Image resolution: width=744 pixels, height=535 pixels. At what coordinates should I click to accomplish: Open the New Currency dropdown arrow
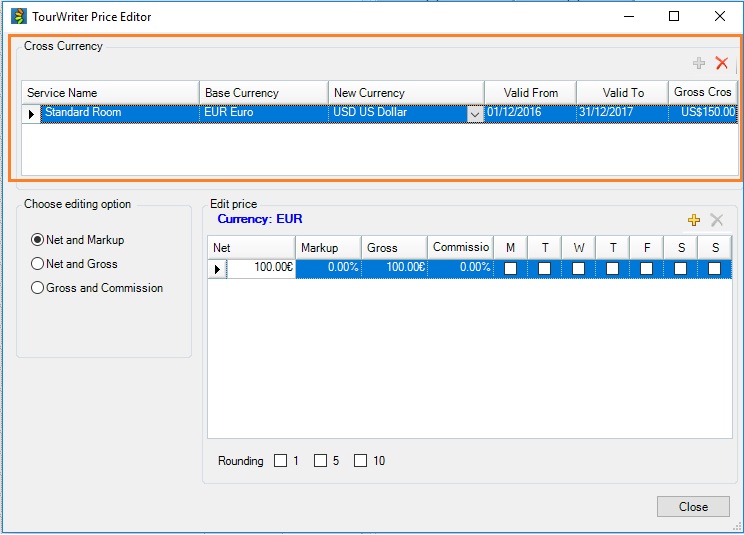point(474,114)
